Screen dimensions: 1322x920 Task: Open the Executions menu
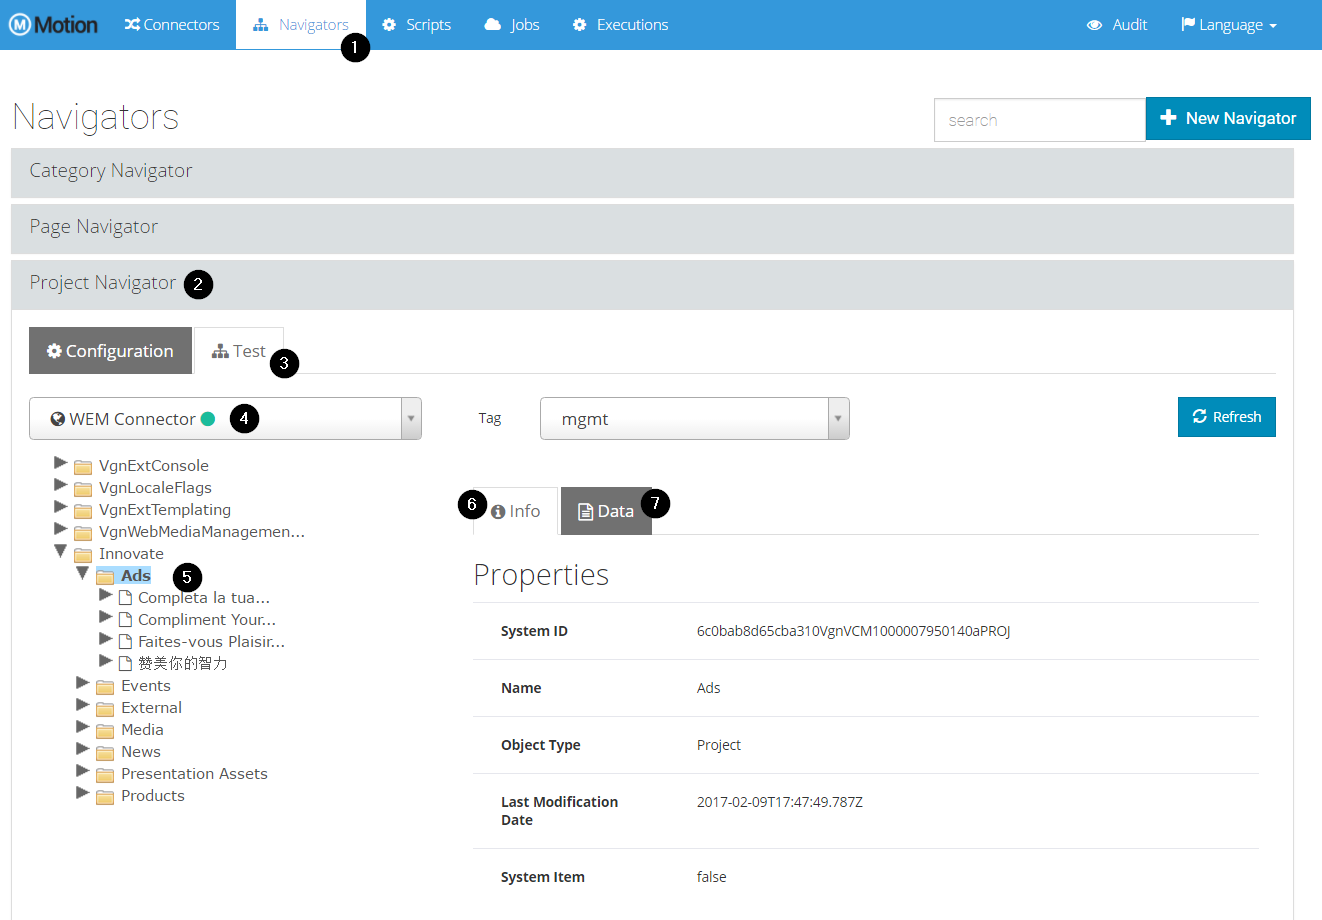click(x=621, y=25)
